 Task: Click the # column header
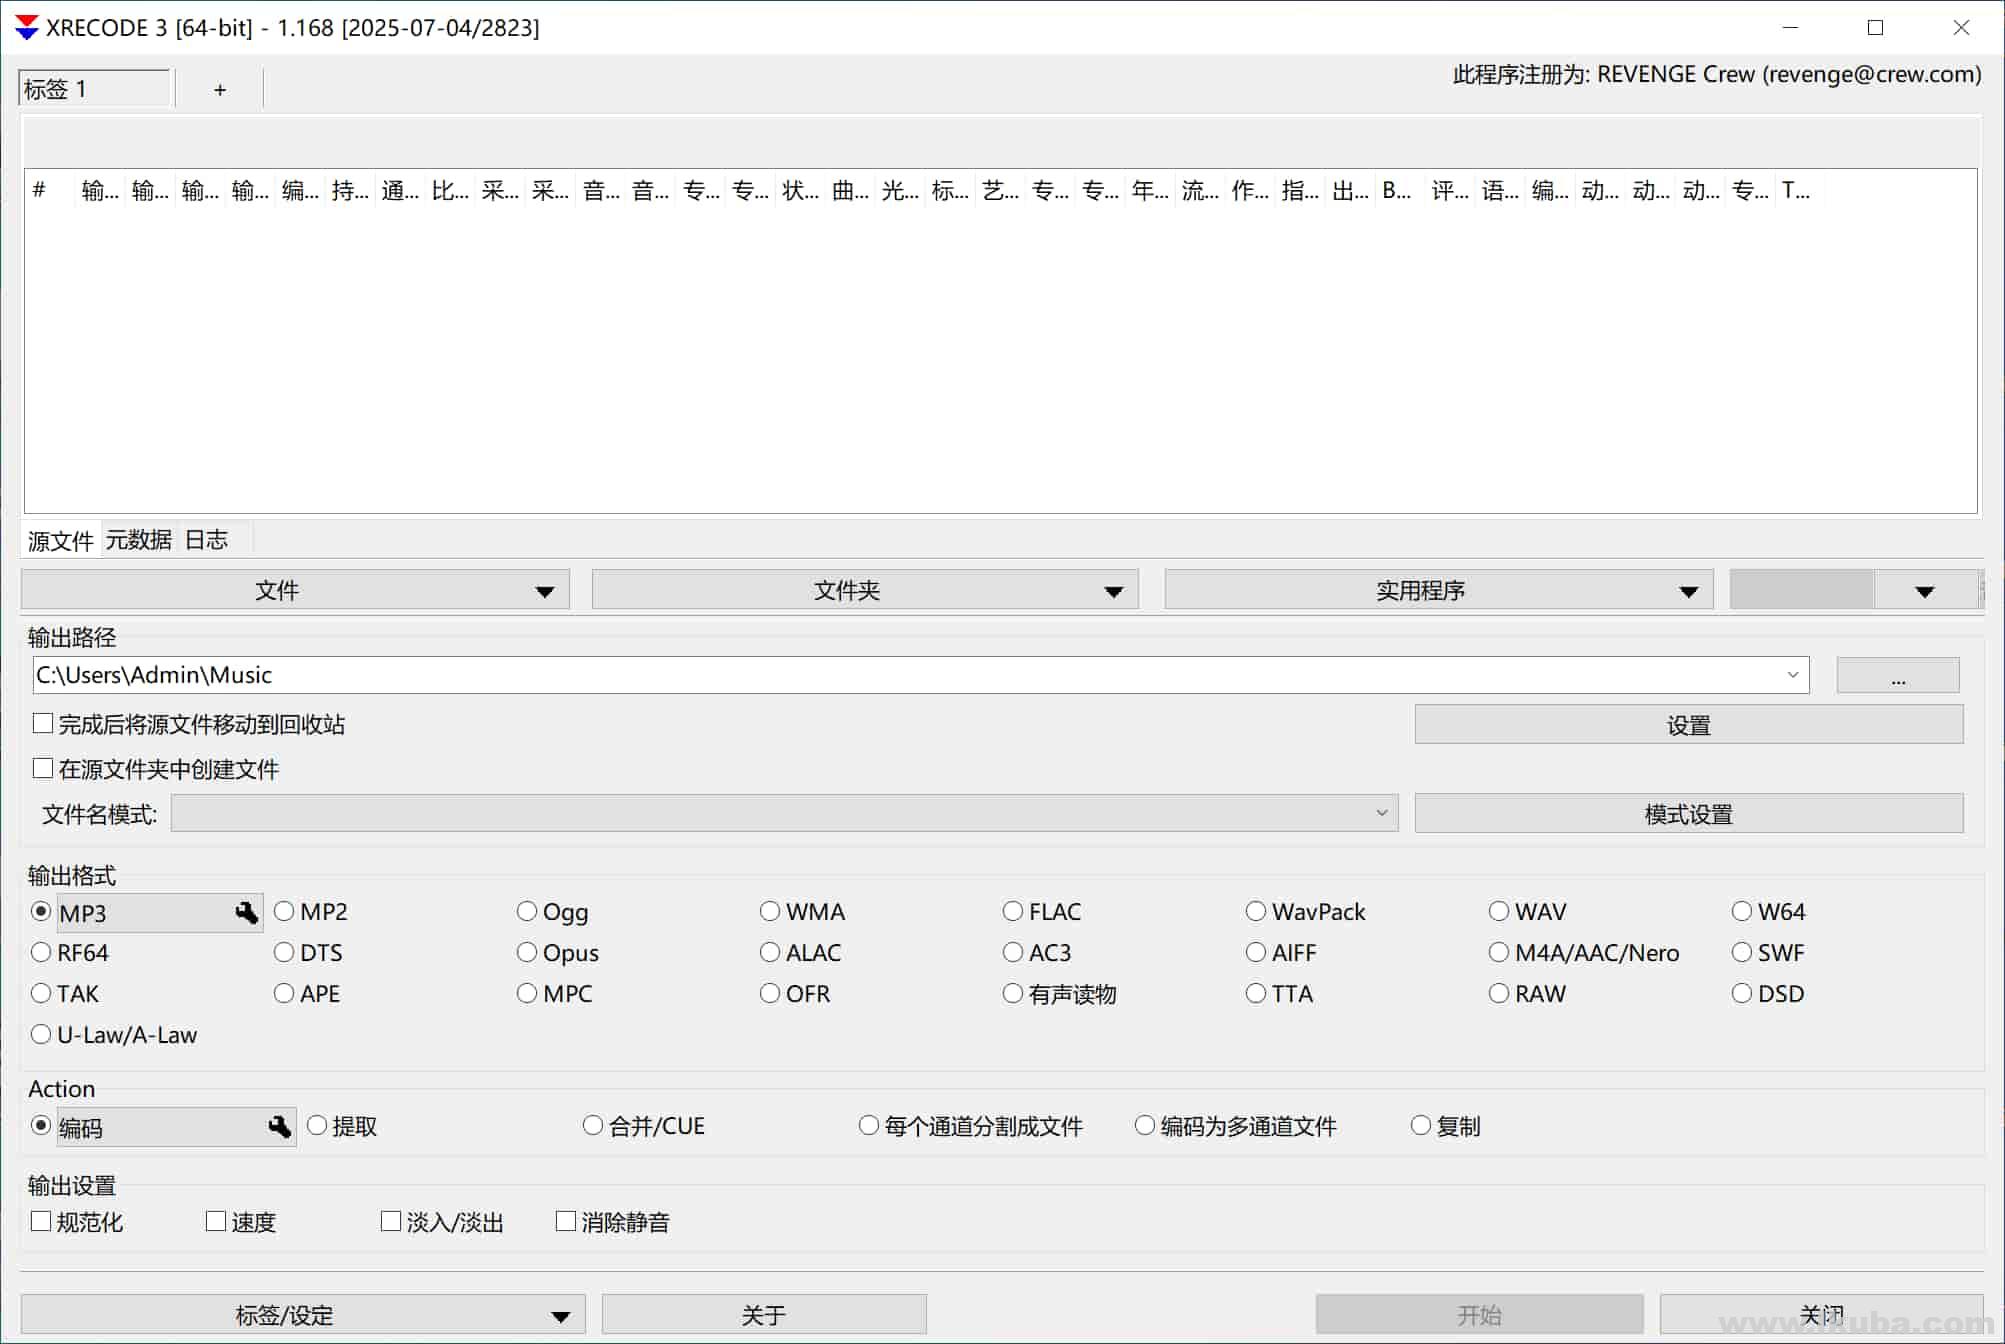(50, 190)
